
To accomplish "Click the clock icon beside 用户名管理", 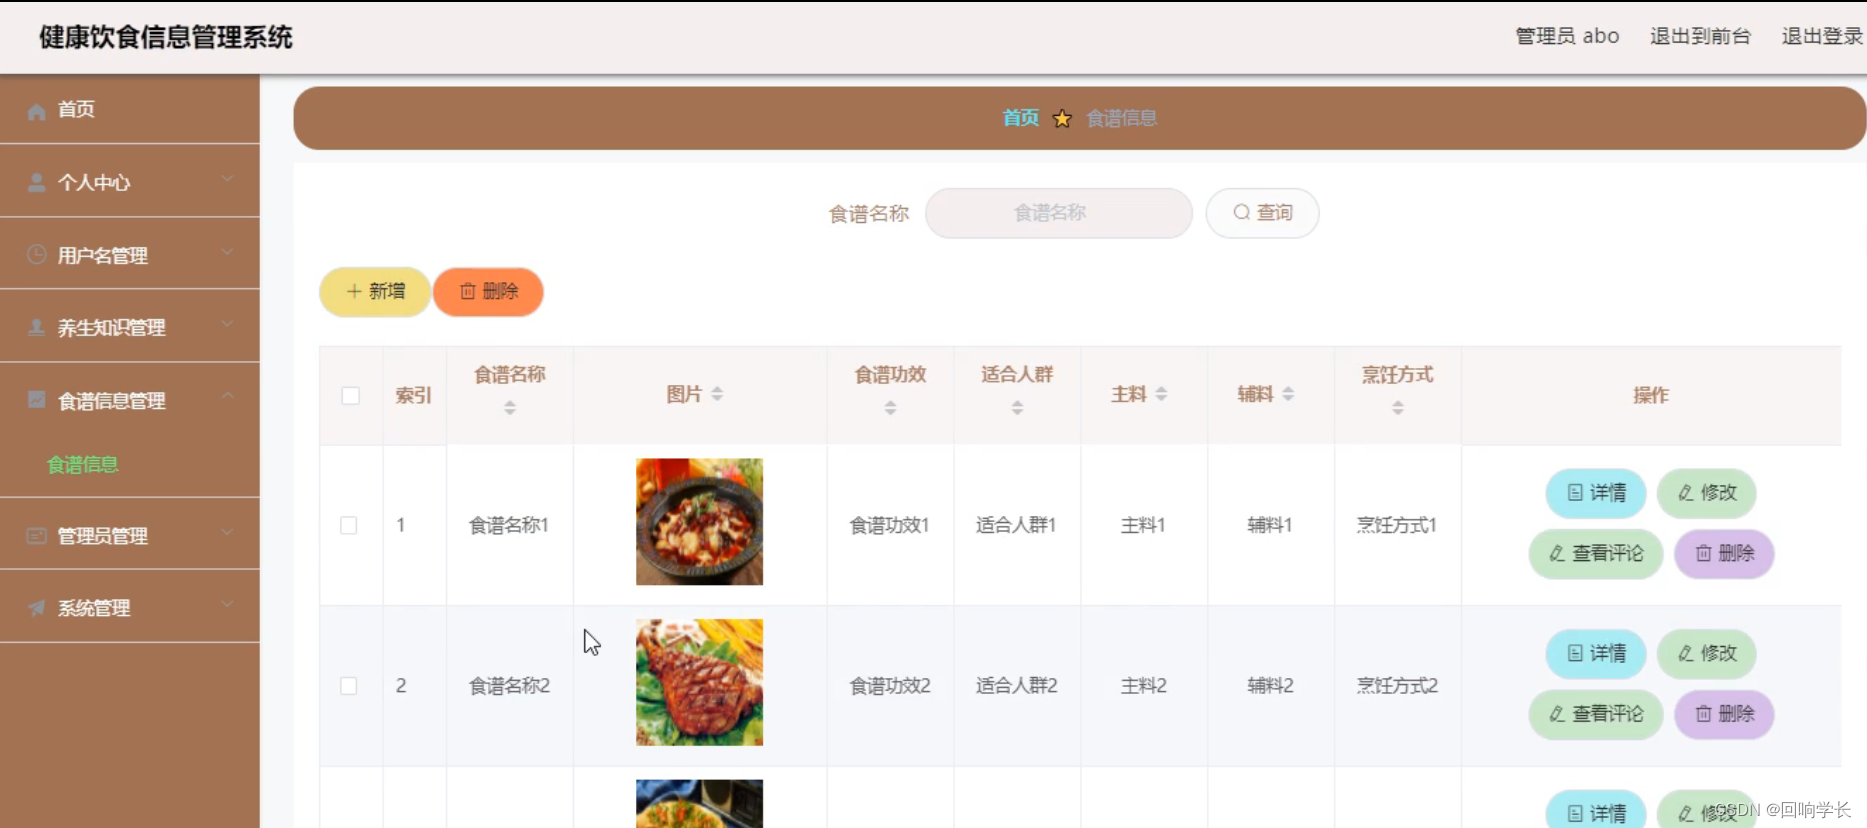I will tap(37, 255).
